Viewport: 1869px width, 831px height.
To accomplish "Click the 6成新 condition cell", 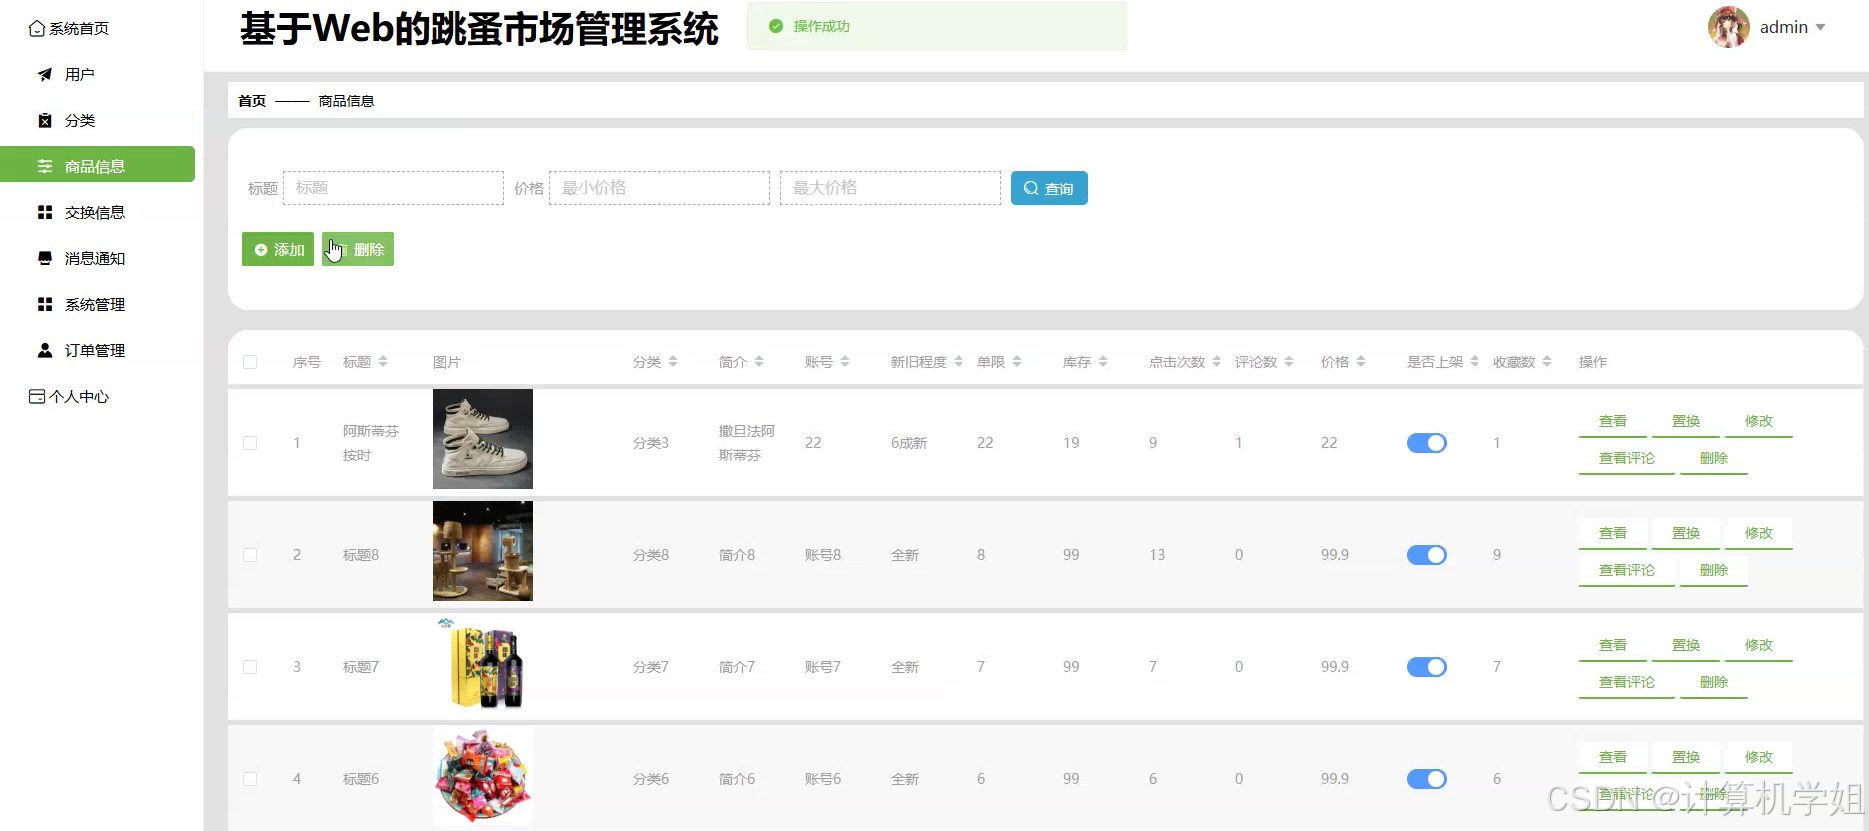I will (x=909, y=443).
